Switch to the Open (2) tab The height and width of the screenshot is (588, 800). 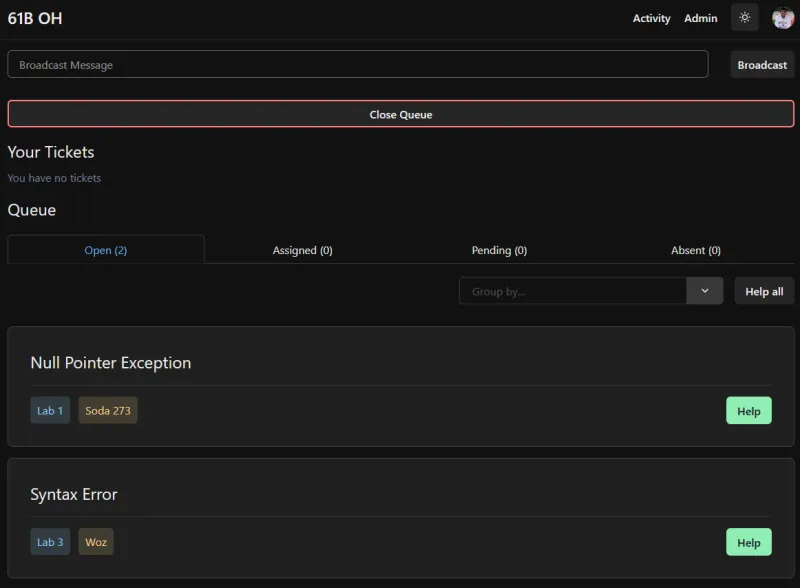point(106,250)
